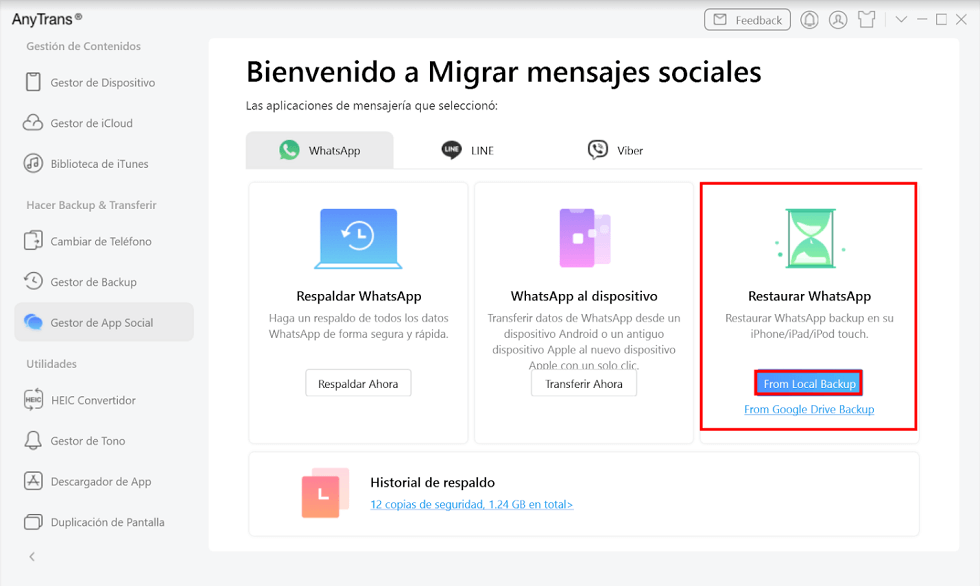Open Duplicación de Pantalla utility
This screenshot has height=586, width=980.
[x=104, y=522]
